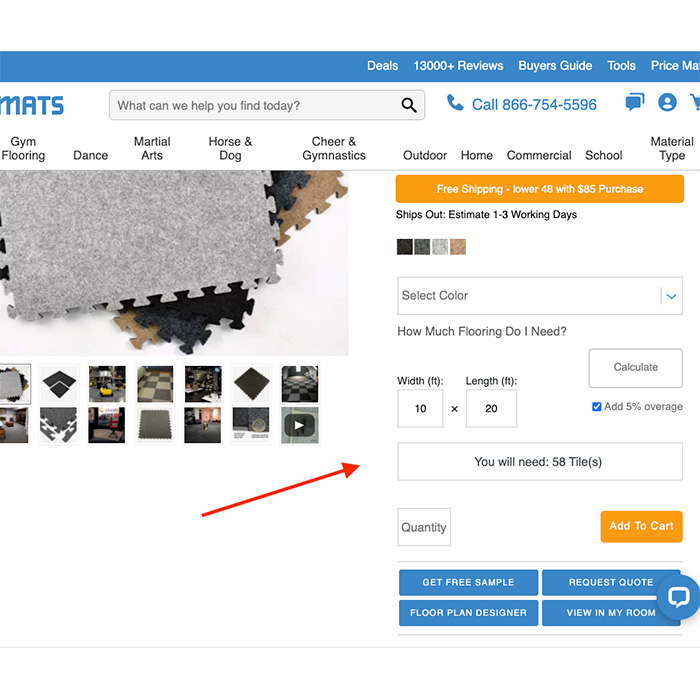Play the product video thumbnail
The image size is (700, 700).
click(x=299, y=425)
